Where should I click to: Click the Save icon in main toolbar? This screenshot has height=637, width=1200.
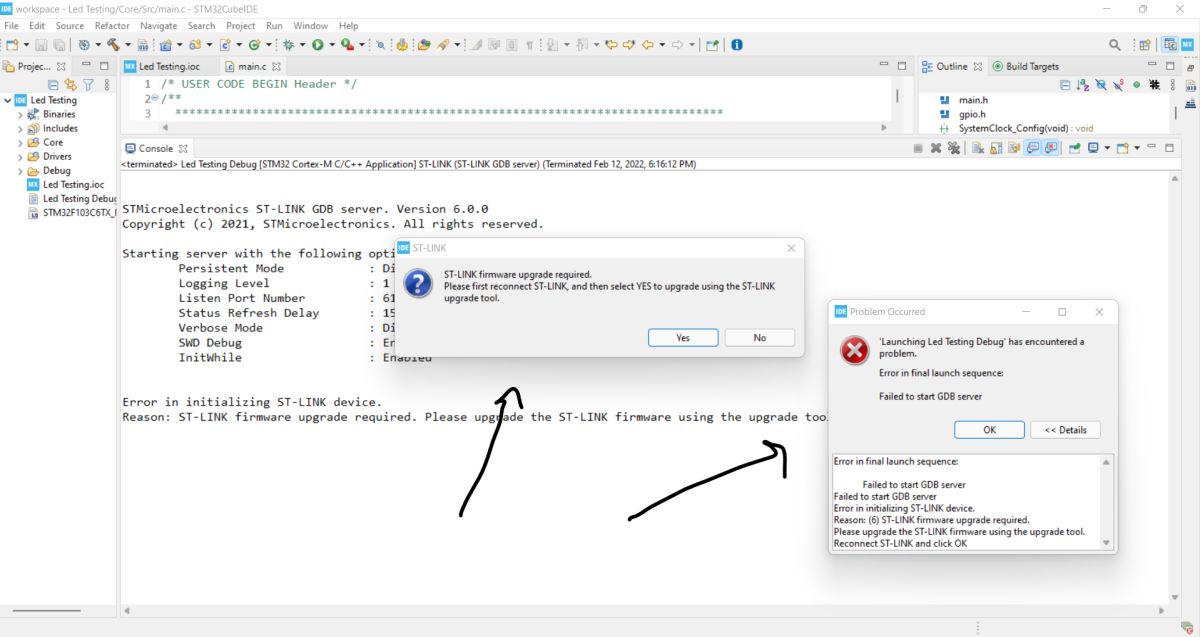[41, 45]
